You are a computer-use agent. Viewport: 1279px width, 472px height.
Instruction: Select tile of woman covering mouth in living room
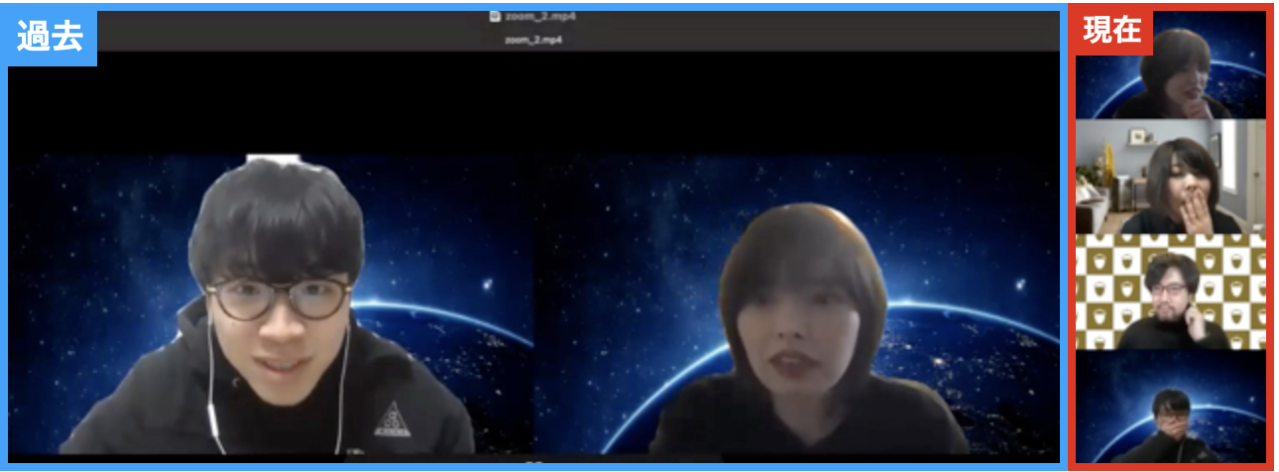1171,177
